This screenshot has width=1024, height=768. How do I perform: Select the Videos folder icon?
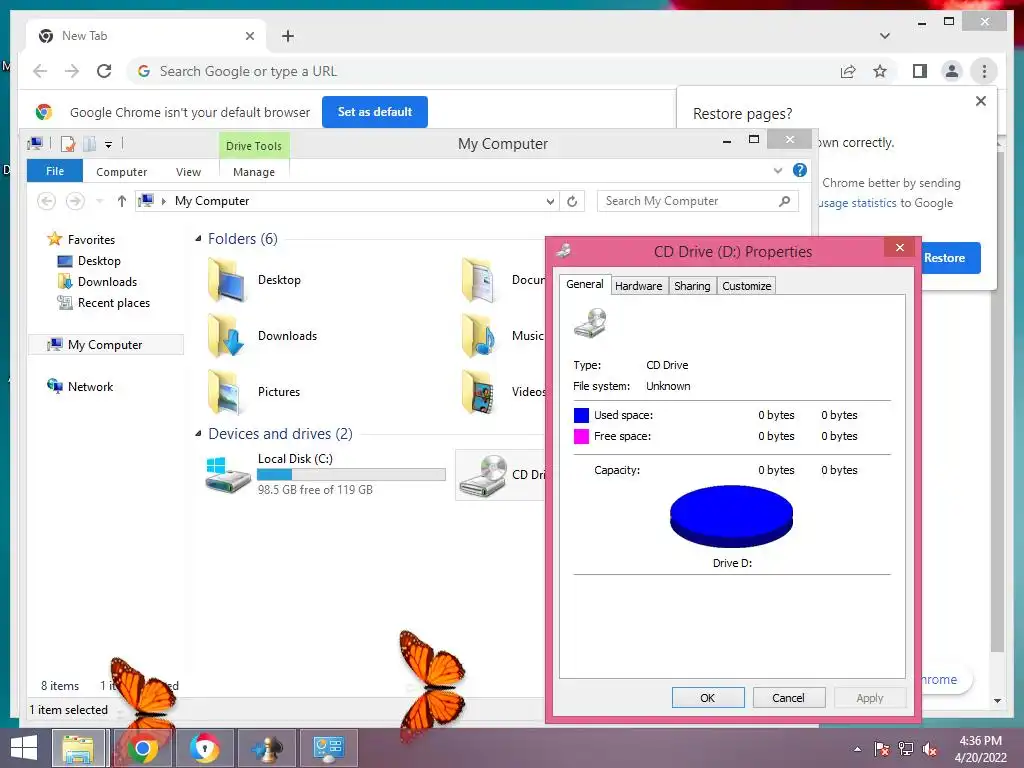click(479, 392)
